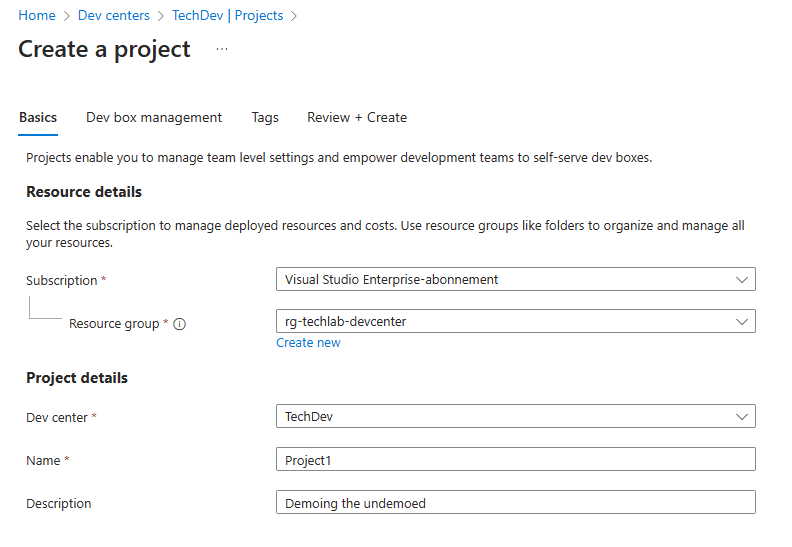
Task: Expand the Dev center dropdown
Action: (515, 416)
